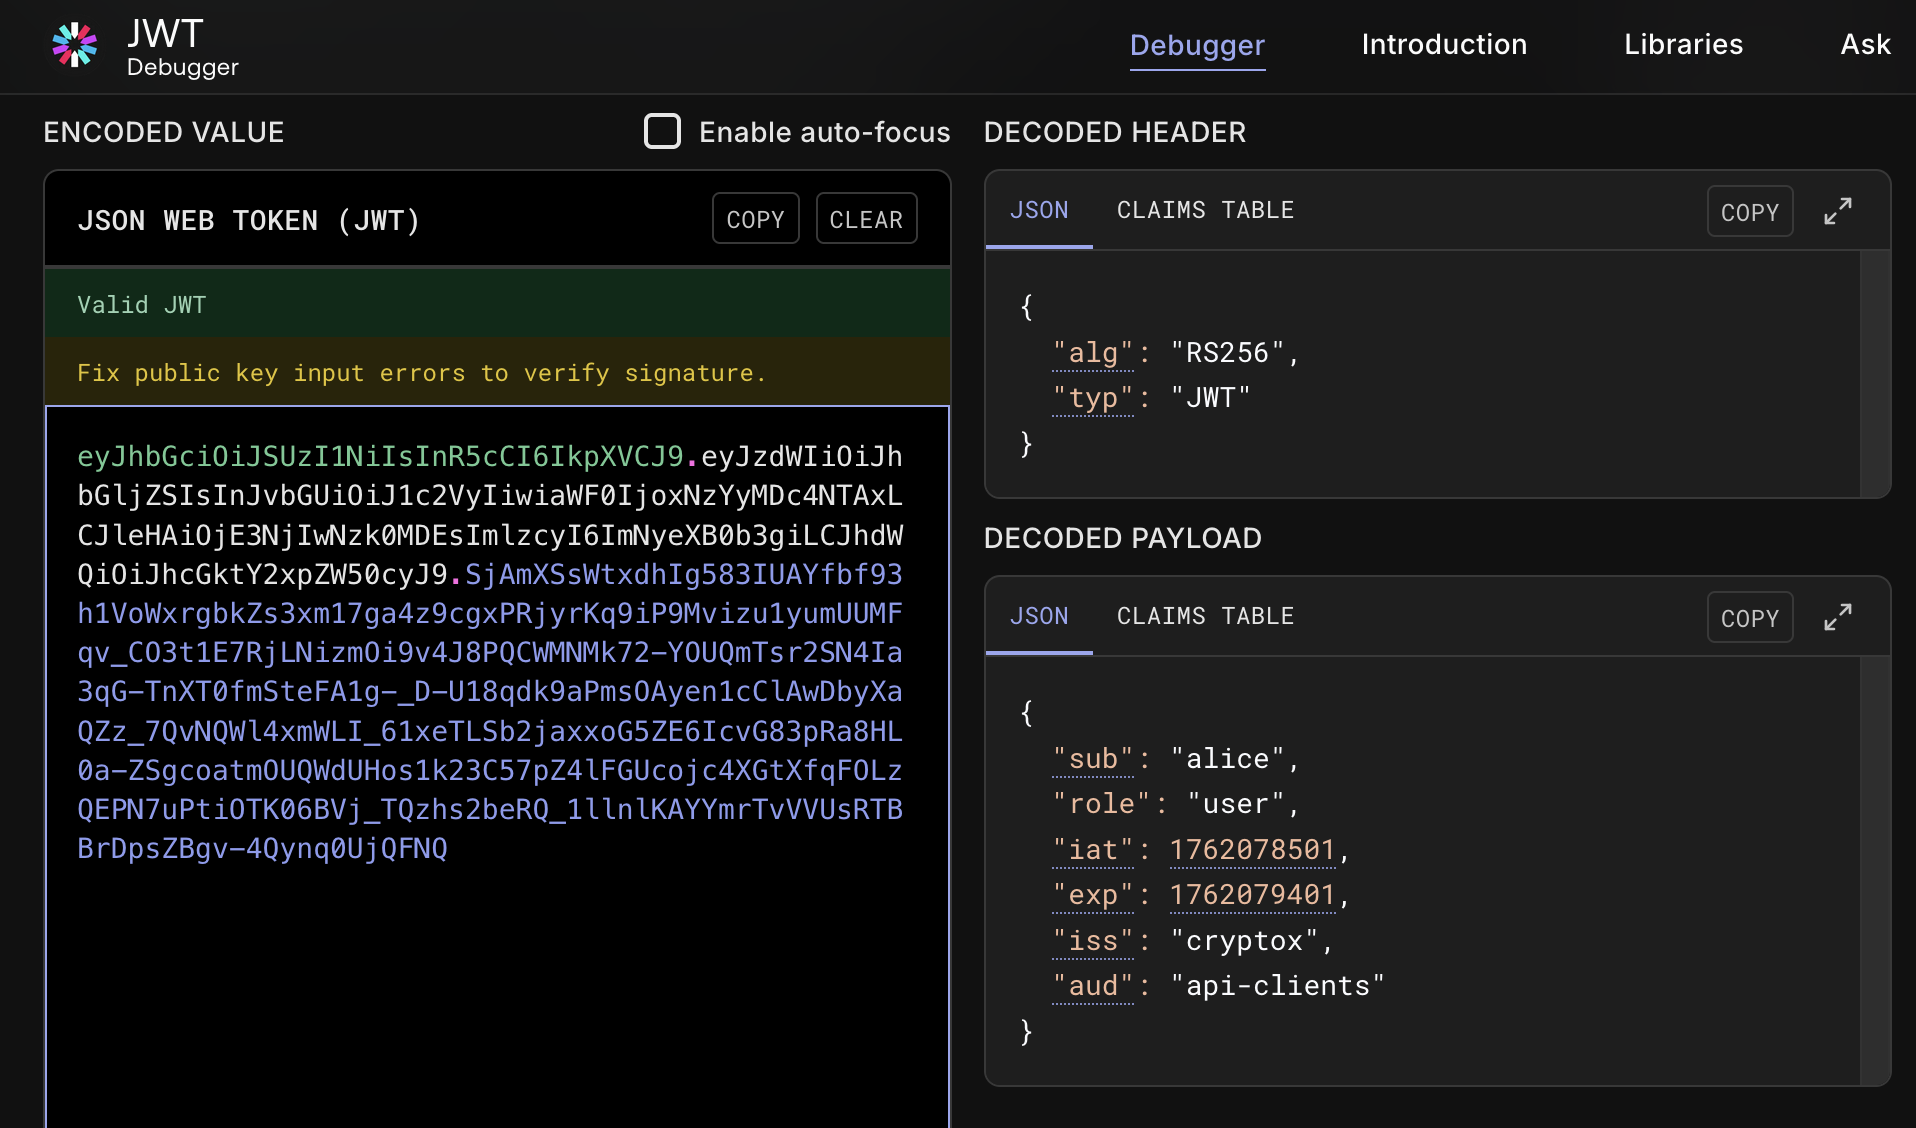The height and width of the screenshot is (1128, 1916).
Task: Switch to Claims Table in Decoded Payload
Action: pos(1204,616)
